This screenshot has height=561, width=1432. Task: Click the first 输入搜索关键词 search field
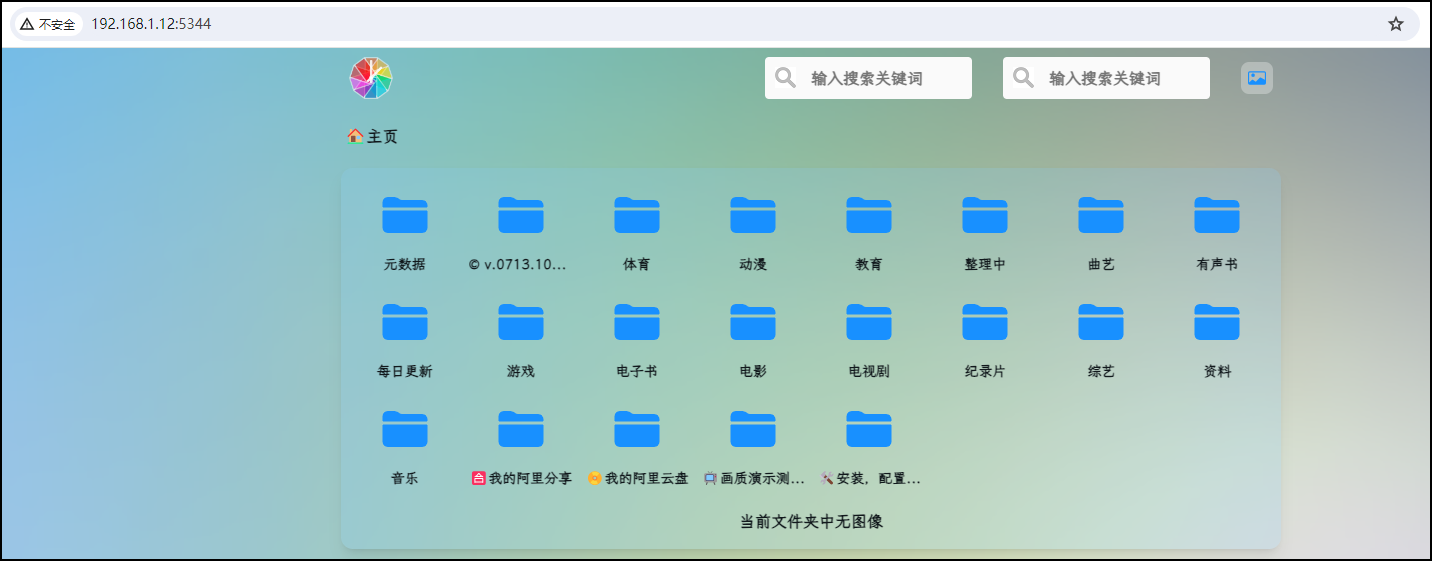click(868, 78)
